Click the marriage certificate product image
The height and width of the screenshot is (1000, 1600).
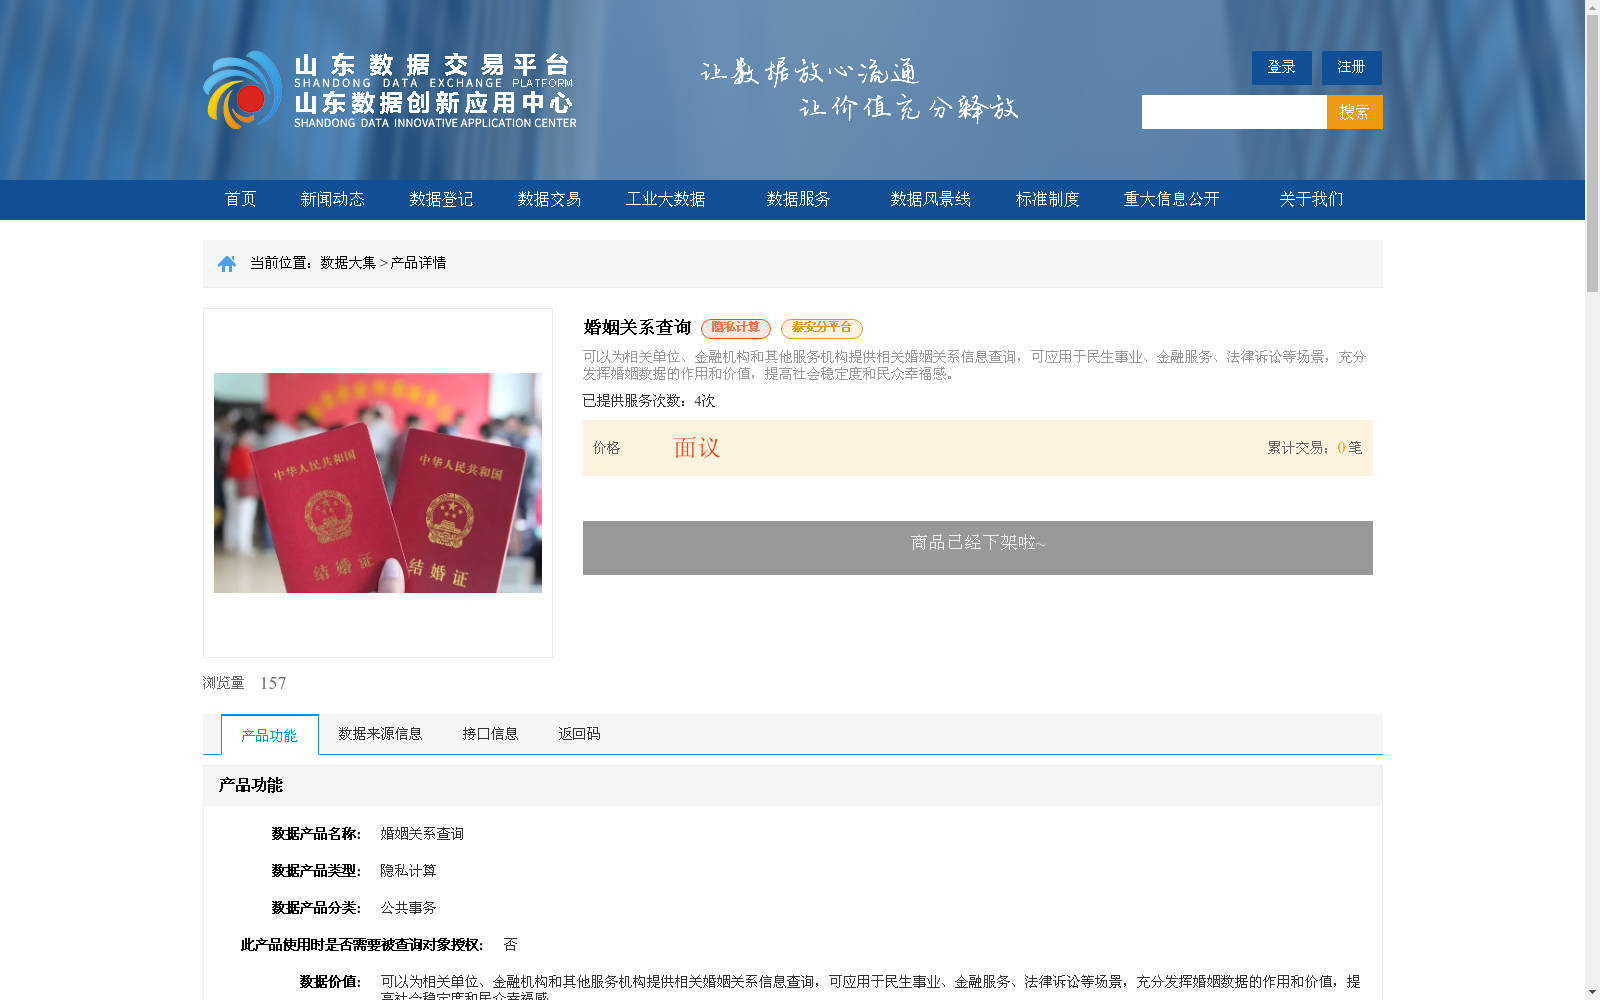click(378, 483)
